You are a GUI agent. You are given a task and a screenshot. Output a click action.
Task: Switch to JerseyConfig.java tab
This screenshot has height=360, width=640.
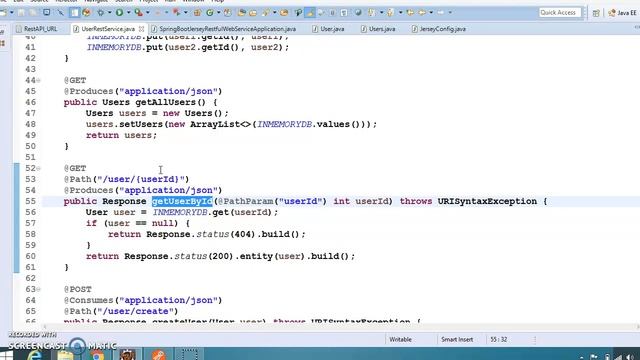[439, 29]
